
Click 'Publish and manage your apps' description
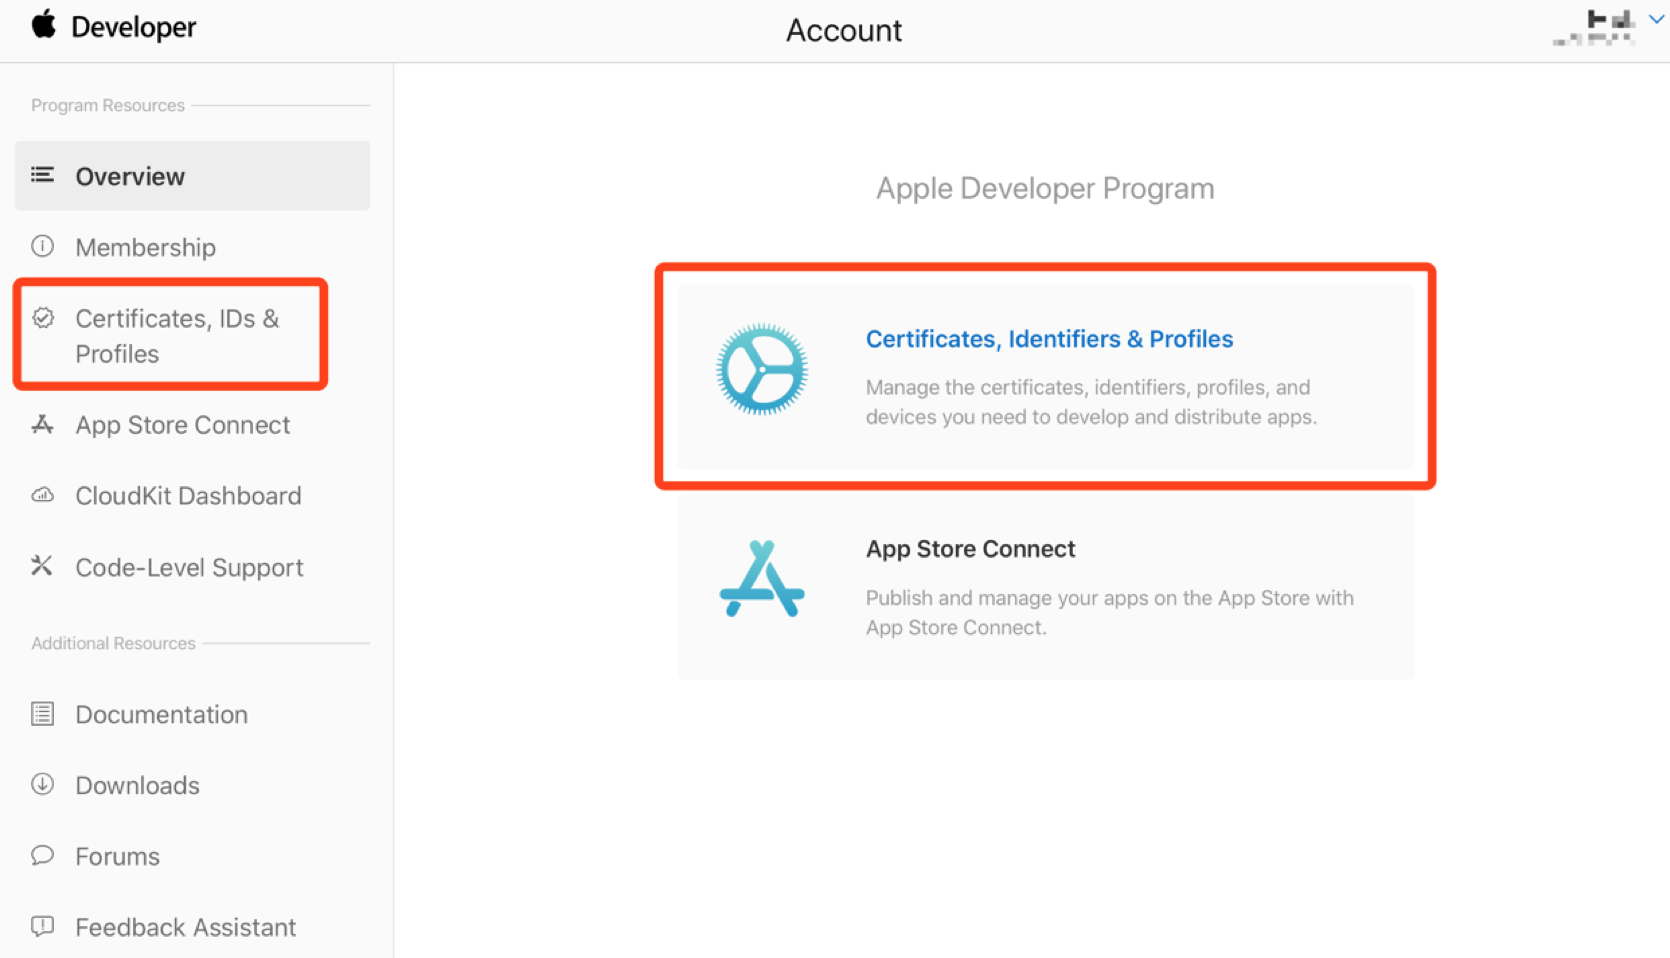(x=1110, y=612)
